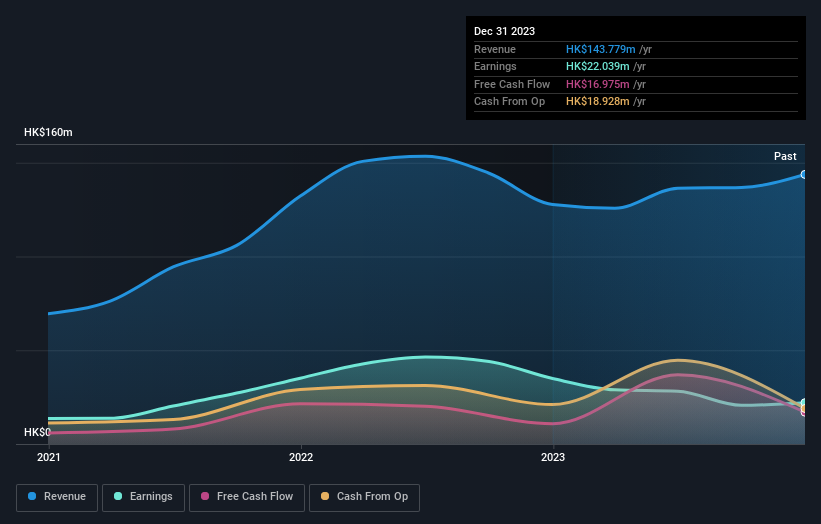Toggle the Cash From Op legend button
This screenshot has width=821, height=524.
click(364, 497)
